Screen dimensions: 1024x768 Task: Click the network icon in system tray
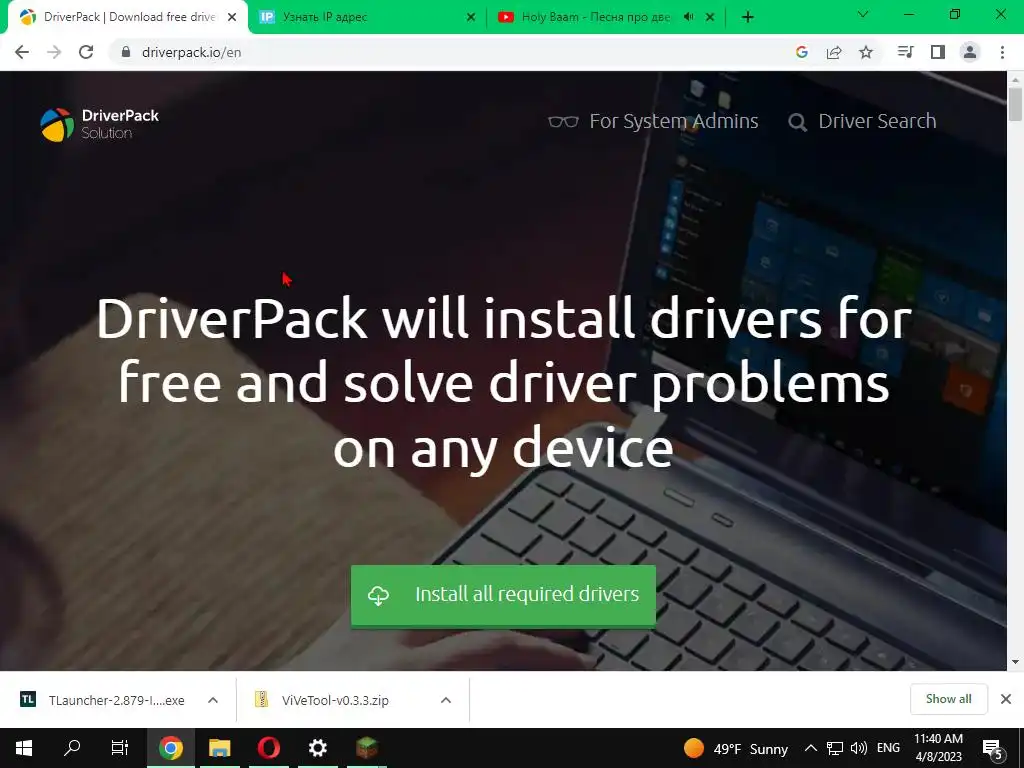tap(835, 748)
